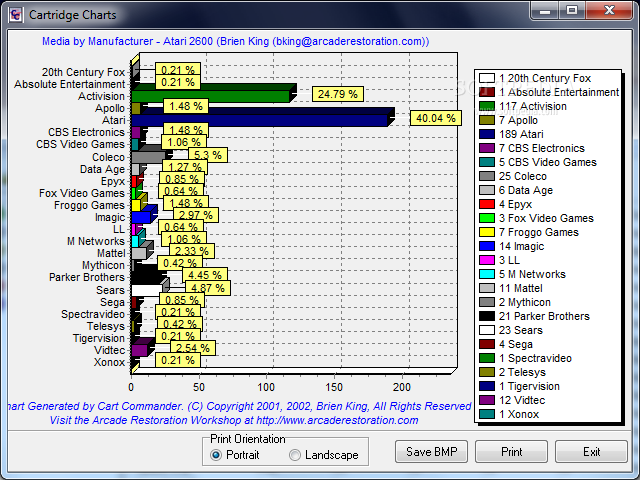The width and height of the screenshot is (640, 480).
Task: Click the CBS Video Games axis label
Action: pyautogui.click(x=80, y=144)
